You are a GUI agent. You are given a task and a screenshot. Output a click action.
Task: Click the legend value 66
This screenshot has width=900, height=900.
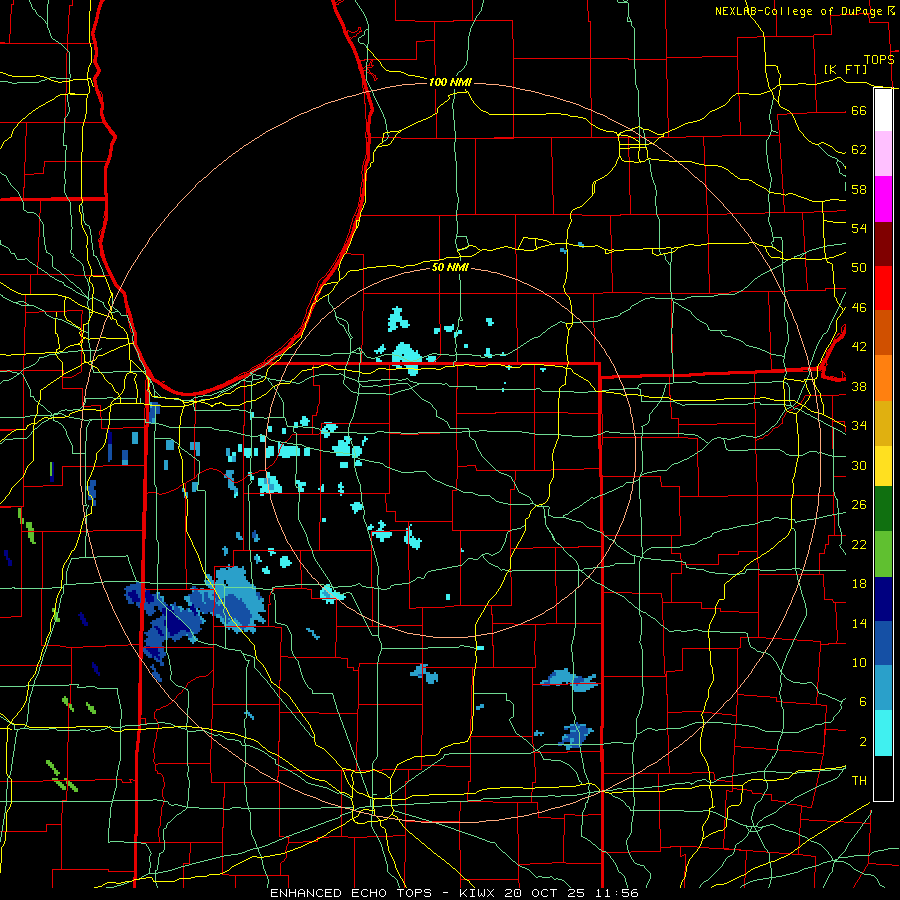(859, 110)
